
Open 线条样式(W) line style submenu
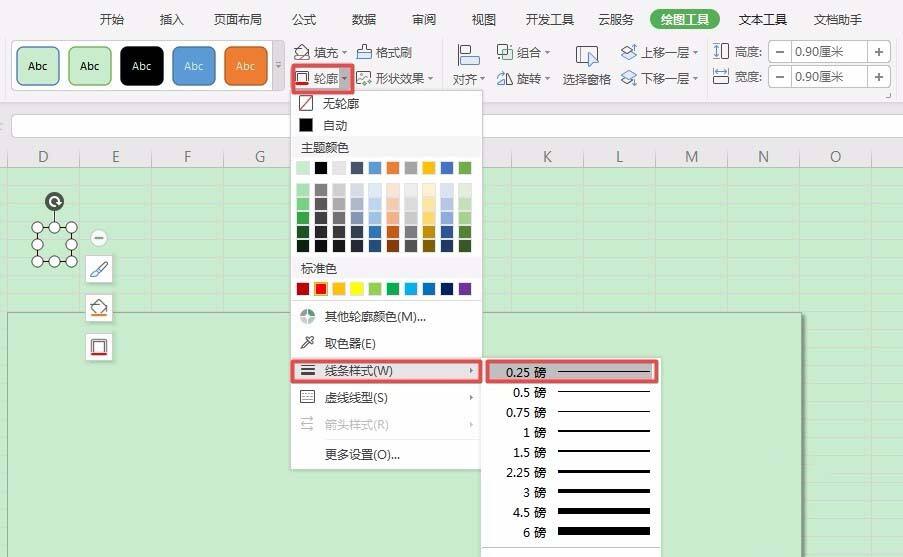[386, 371]
